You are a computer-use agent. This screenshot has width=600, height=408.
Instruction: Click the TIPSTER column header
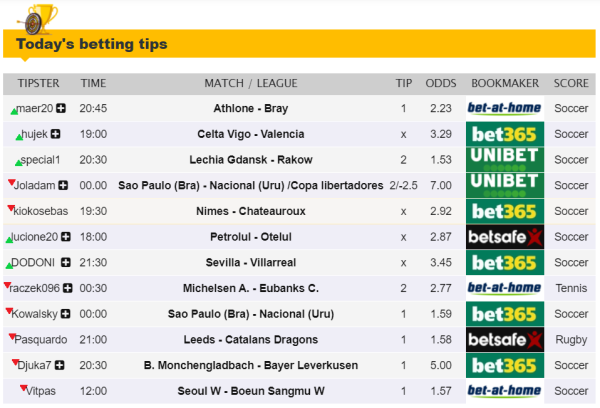point(37,83)
